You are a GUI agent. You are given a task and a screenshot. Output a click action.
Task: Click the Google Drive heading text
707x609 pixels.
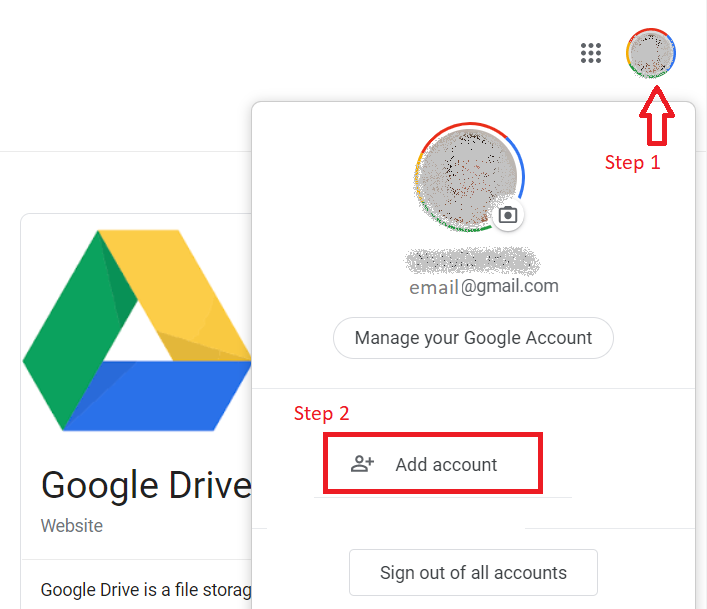pyautogui.click(x=145, y=485)
